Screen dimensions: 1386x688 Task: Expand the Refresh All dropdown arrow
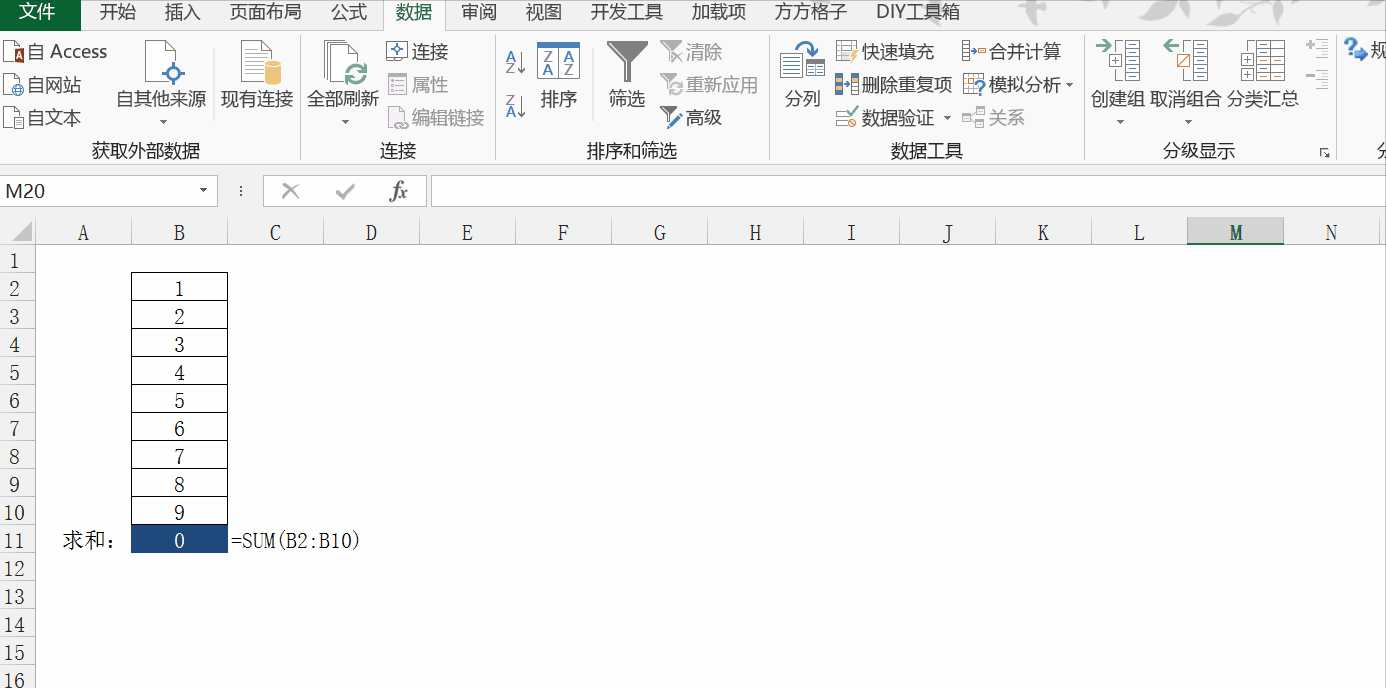pyautogui.click(x=344, y=121)
